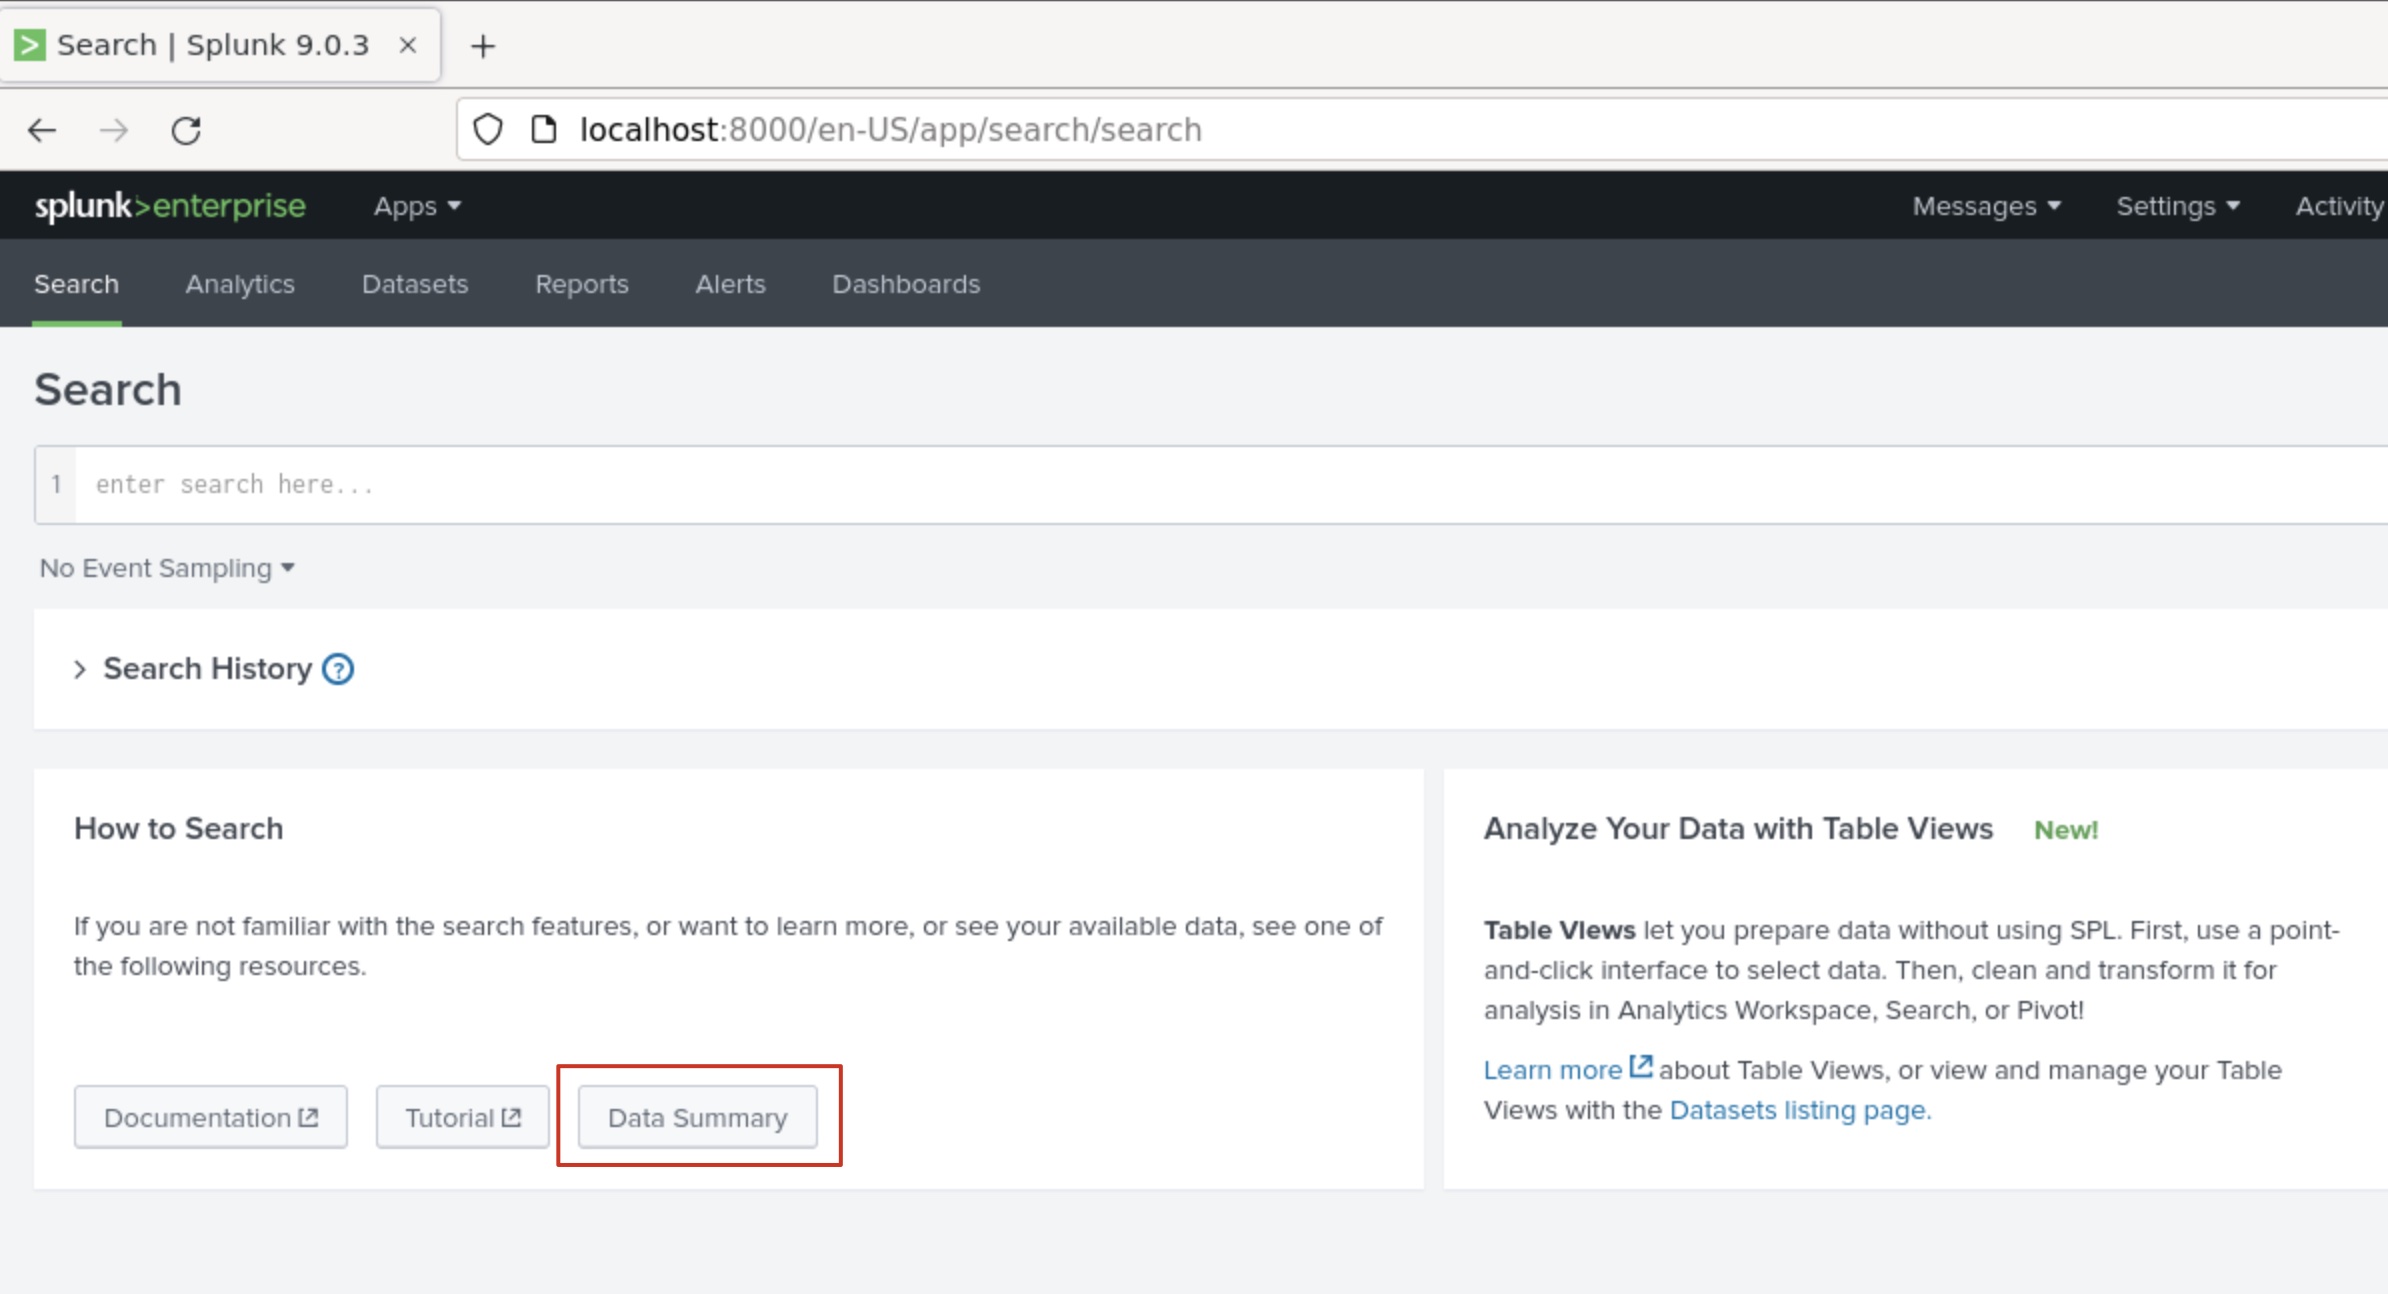Click the browser back arrow

(x=42, y=130)
